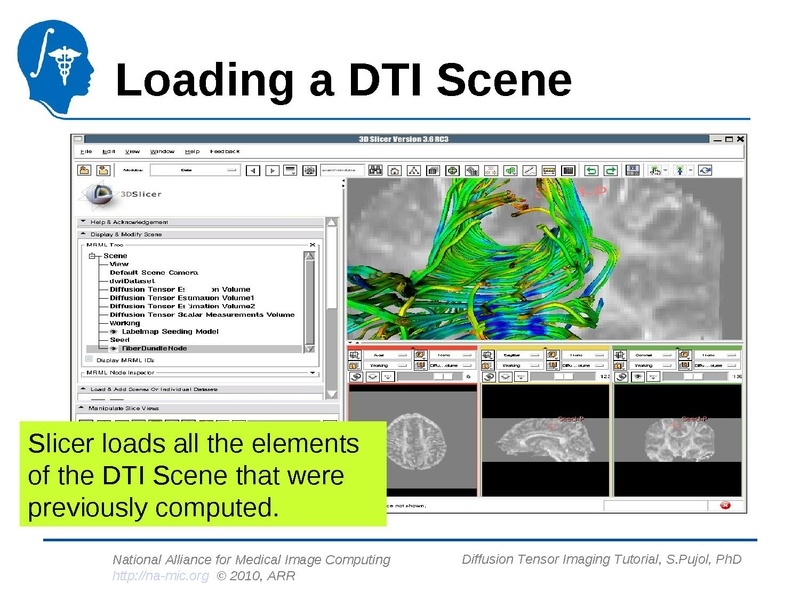Close the MRML Tree frame
800x600 pixels.
pos(312,245)
